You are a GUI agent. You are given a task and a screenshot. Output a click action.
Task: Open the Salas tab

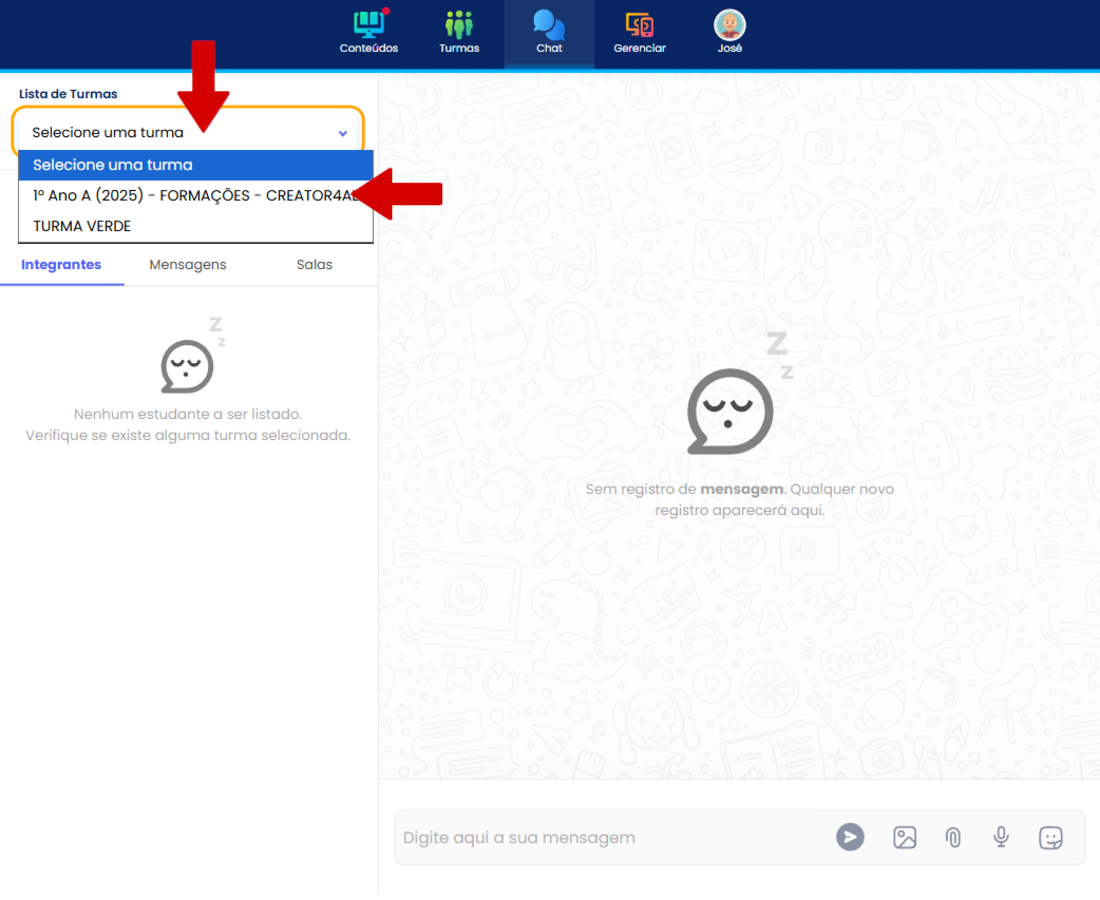pyautogui.click(x=314, y=265)
